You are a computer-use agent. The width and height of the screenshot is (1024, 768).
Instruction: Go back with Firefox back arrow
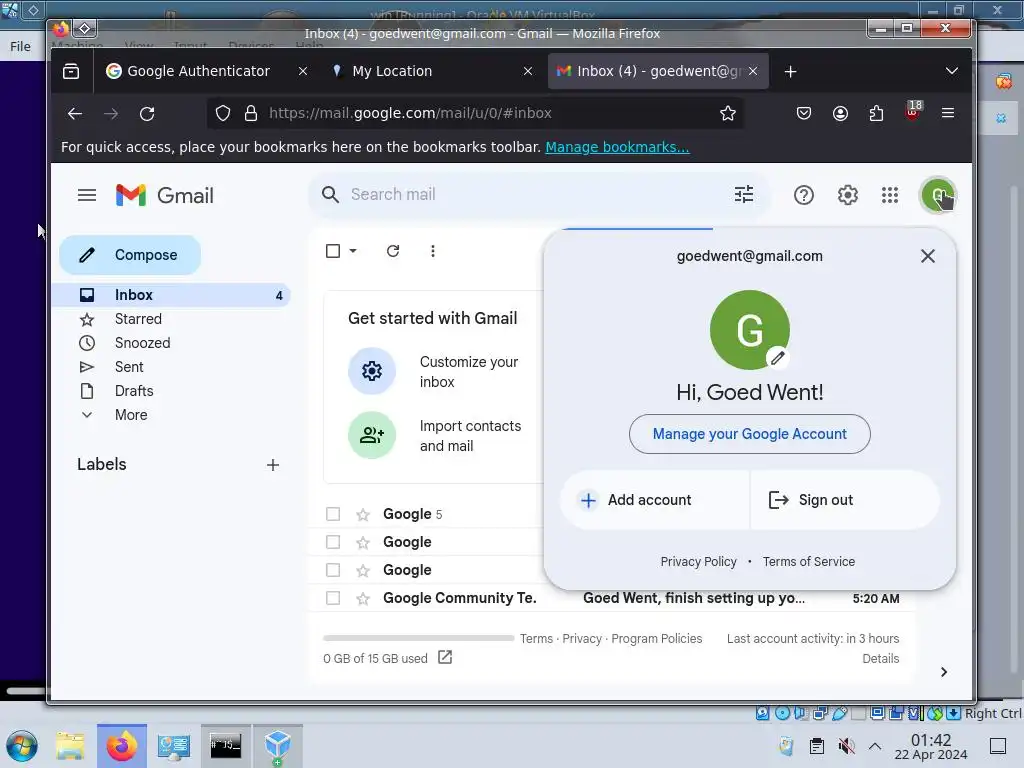[74, 114]
